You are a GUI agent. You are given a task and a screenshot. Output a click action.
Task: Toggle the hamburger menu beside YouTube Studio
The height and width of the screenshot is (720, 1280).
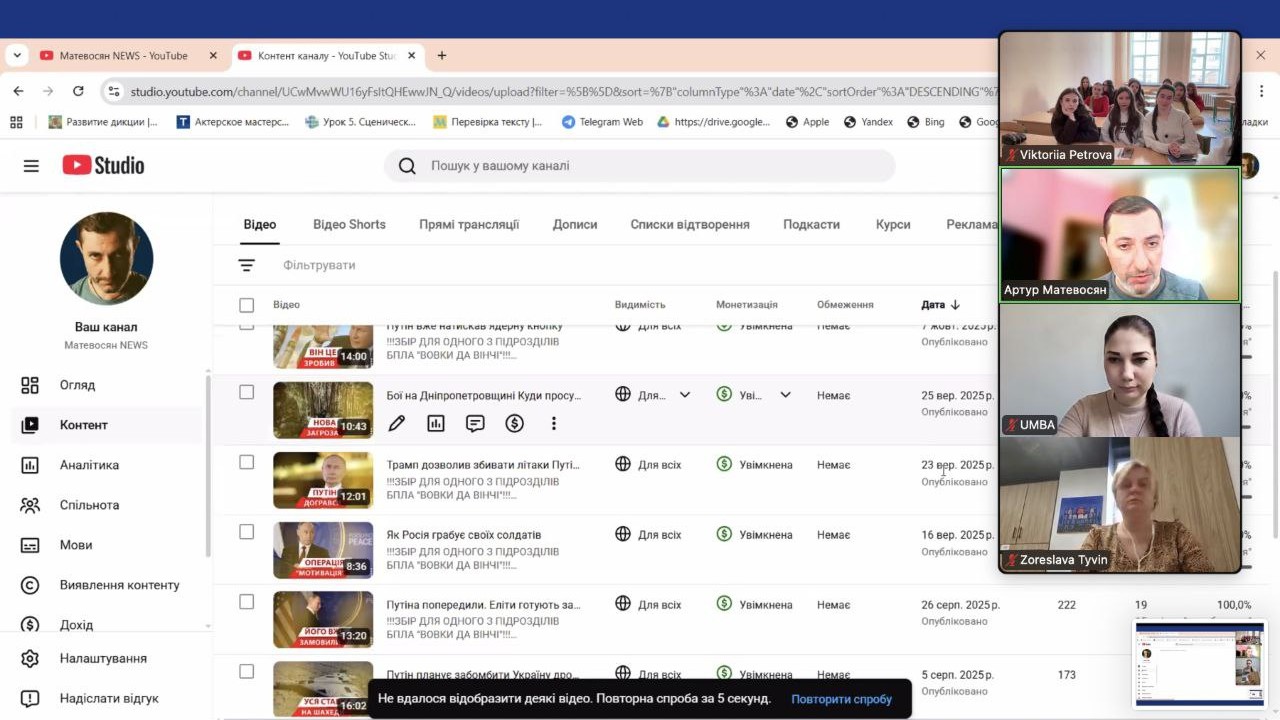coord(31,166)
